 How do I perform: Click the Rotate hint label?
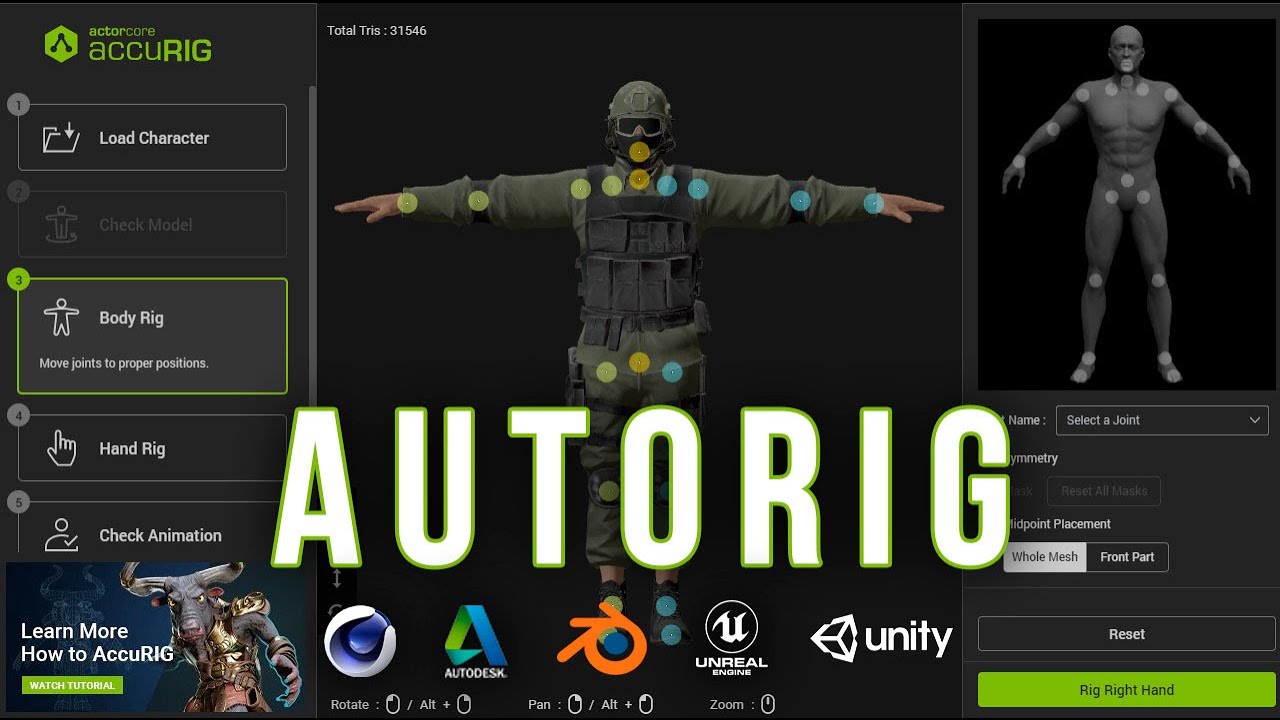350,705
